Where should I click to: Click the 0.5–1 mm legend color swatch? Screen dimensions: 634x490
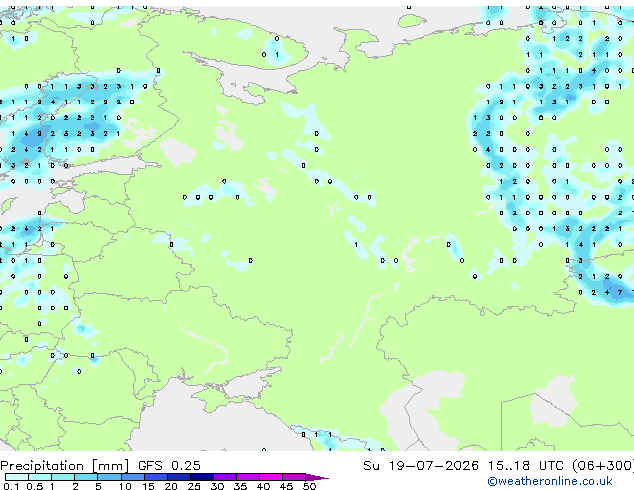click(x=40, y=477)
